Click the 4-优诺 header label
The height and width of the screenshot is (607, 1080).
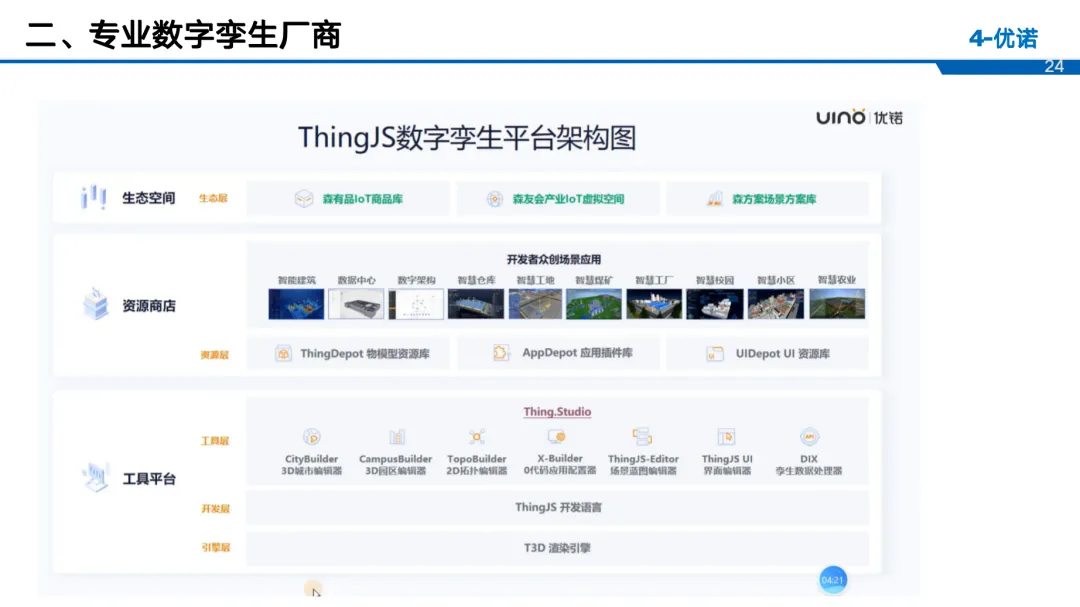1003,39
